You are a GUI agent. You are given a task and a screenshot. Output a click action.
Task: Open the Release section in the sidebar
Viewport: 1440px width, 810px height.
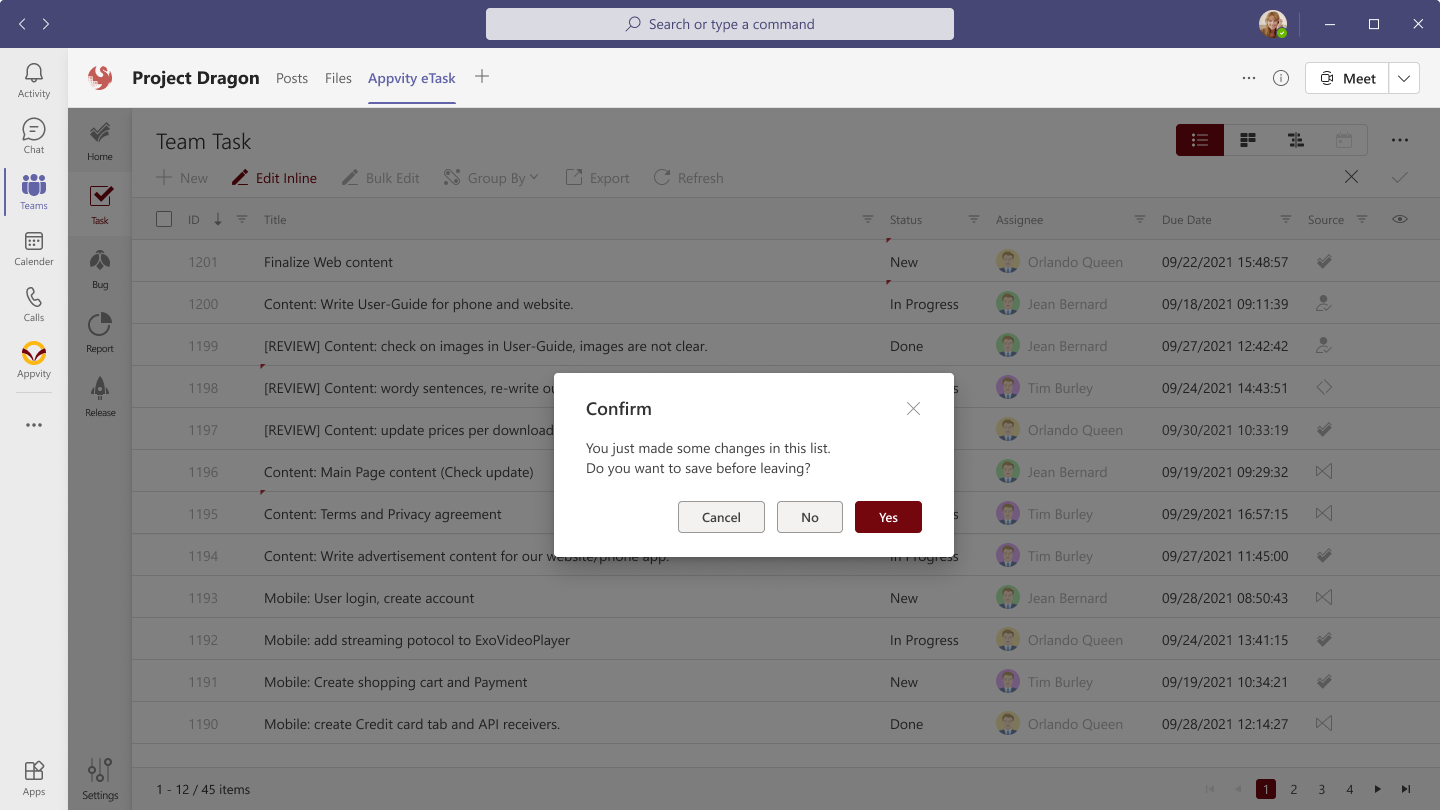99,395
